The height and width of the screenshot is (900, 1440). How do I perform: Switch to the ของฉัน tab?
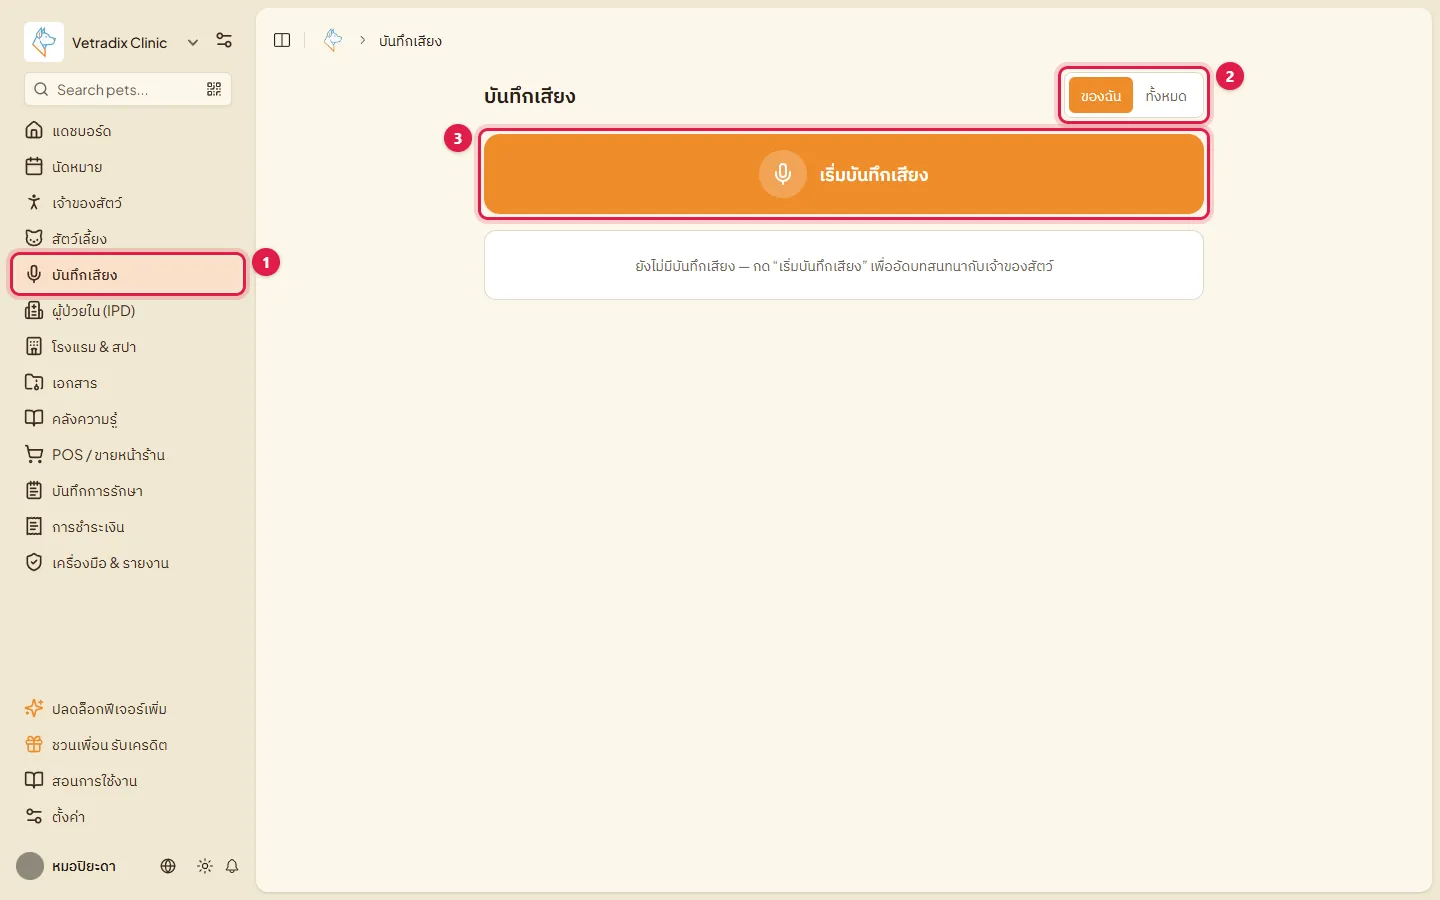click(1101, 96)
